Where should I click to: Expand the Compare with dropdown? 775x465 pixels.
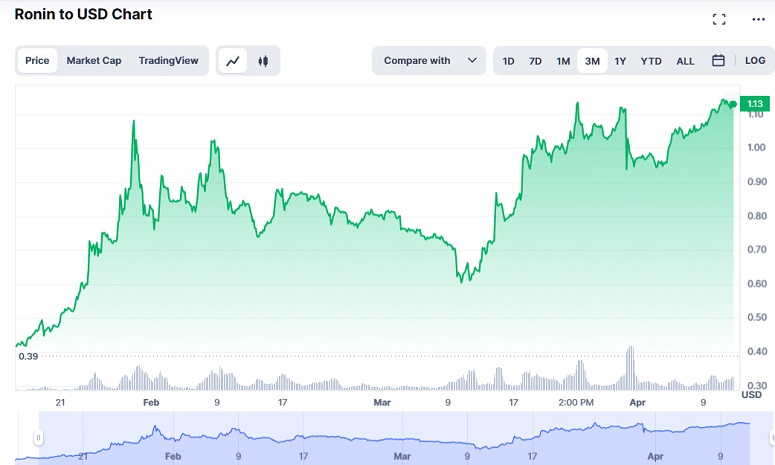429,60
